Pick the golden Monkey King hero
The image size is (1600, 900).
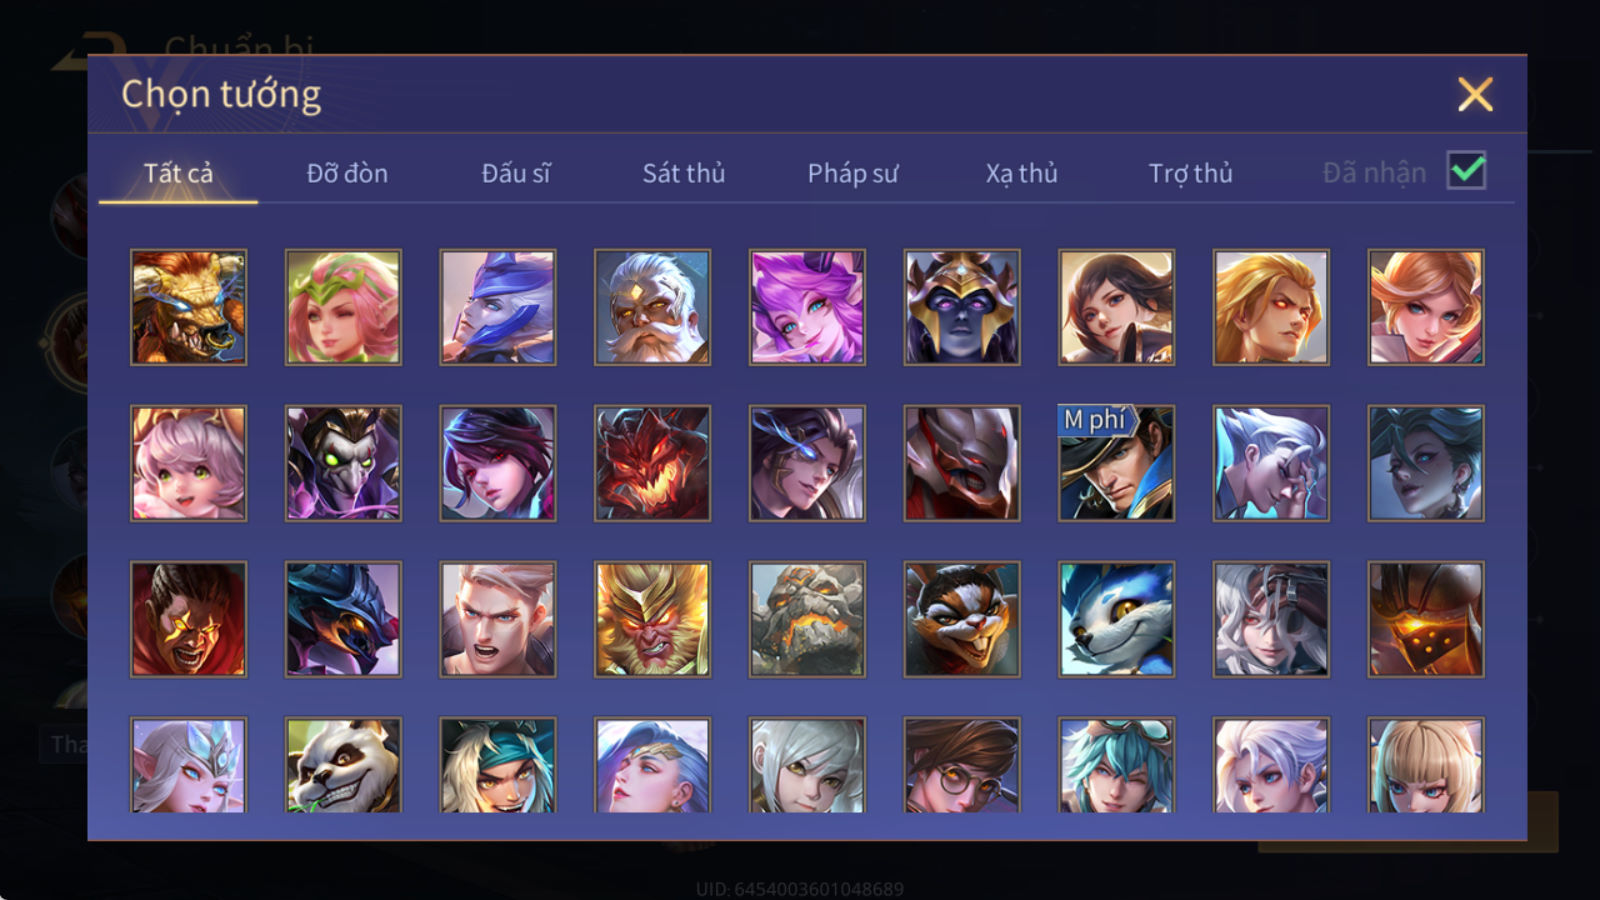coord(652,619)
